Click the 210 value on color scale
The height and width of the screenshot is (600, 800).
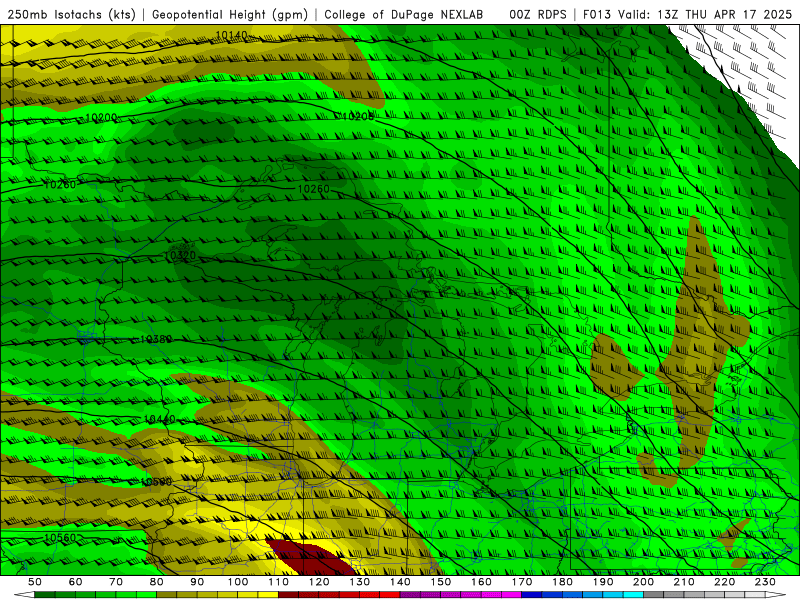[x=684, y=582]
